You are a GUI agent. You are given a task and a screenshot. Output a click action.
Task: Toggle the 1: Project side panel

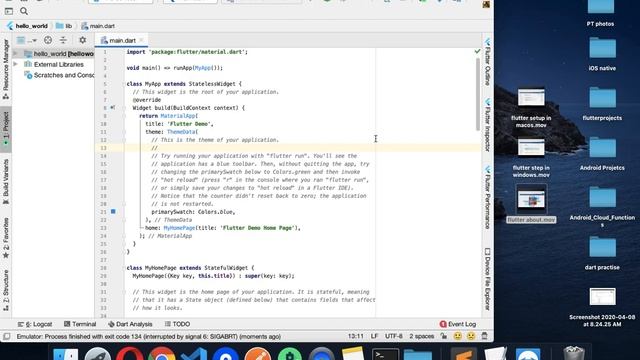(6, 130)
